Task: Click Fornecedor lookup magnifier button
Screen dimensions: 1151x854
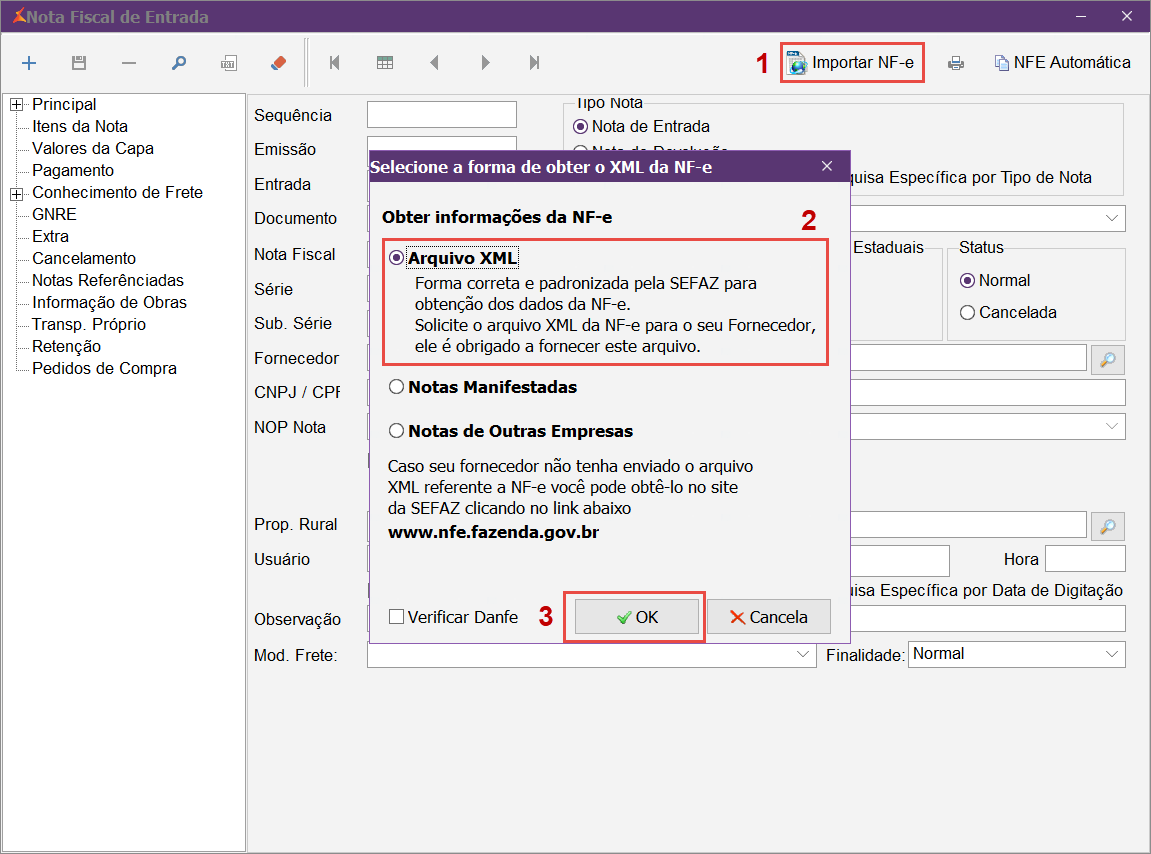Action: pos(1108,359)
